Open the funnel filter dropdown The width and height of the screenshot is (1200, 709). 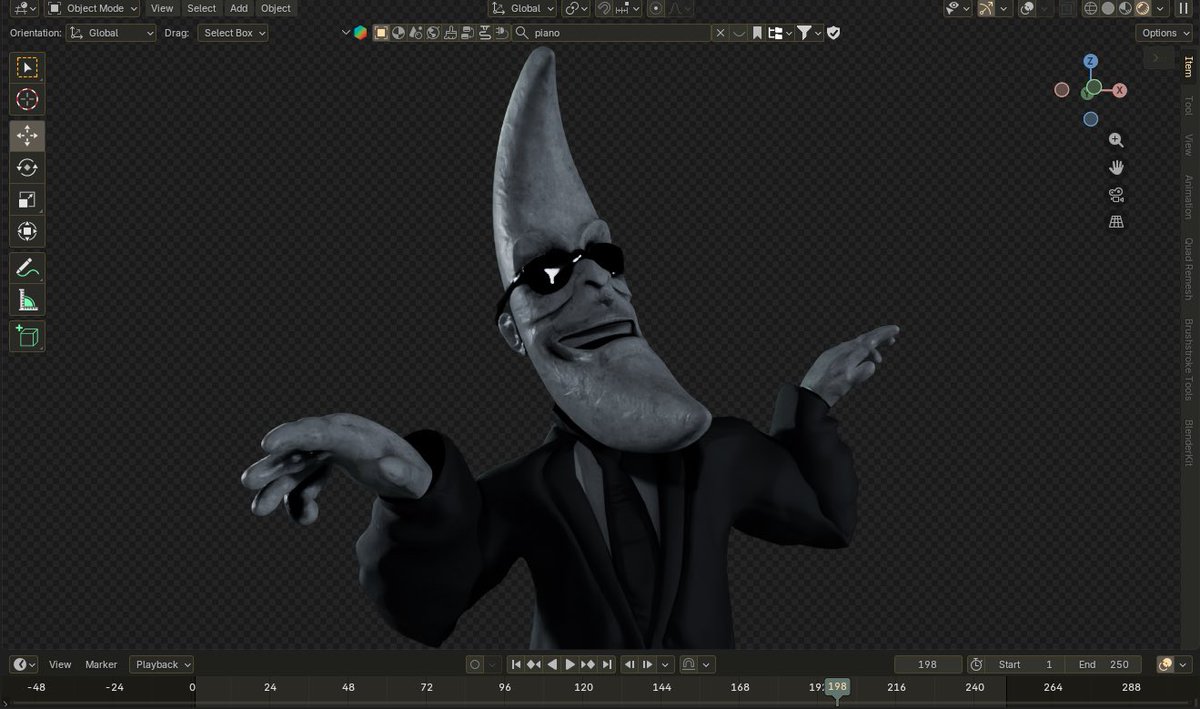[809, 33]
